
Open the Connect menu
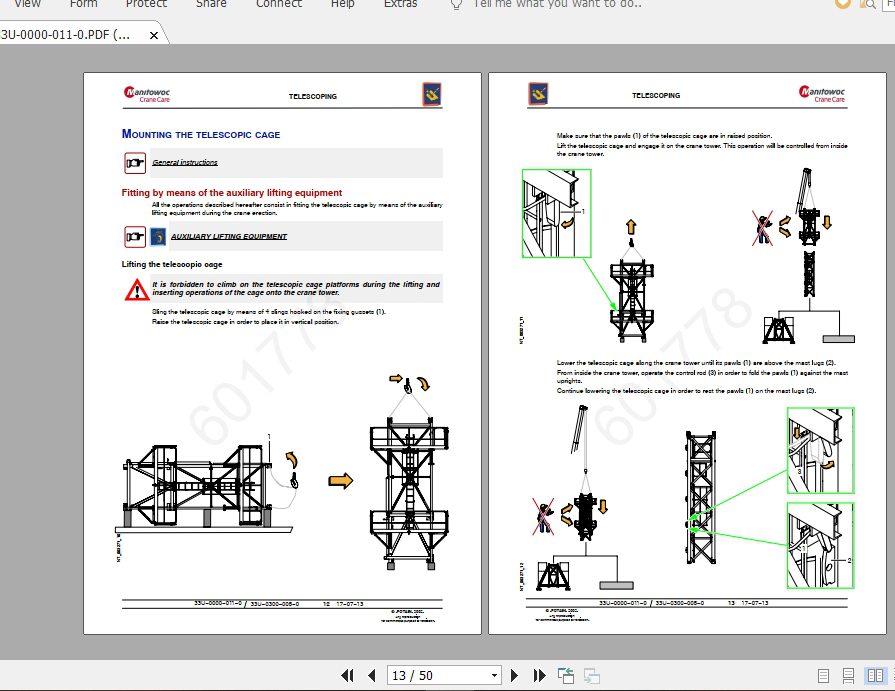click(x=278, y=5)
